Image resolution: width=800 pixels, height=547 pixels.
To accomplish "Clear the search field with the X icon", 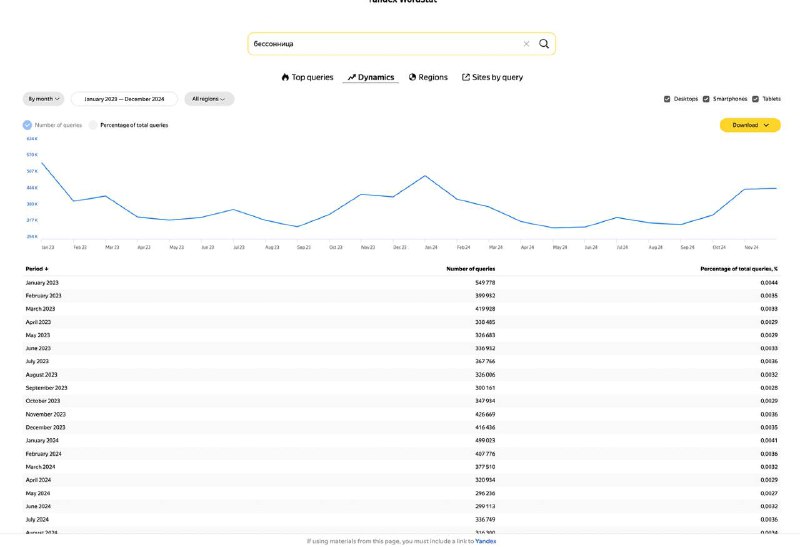I will click(x=526, y=44).
